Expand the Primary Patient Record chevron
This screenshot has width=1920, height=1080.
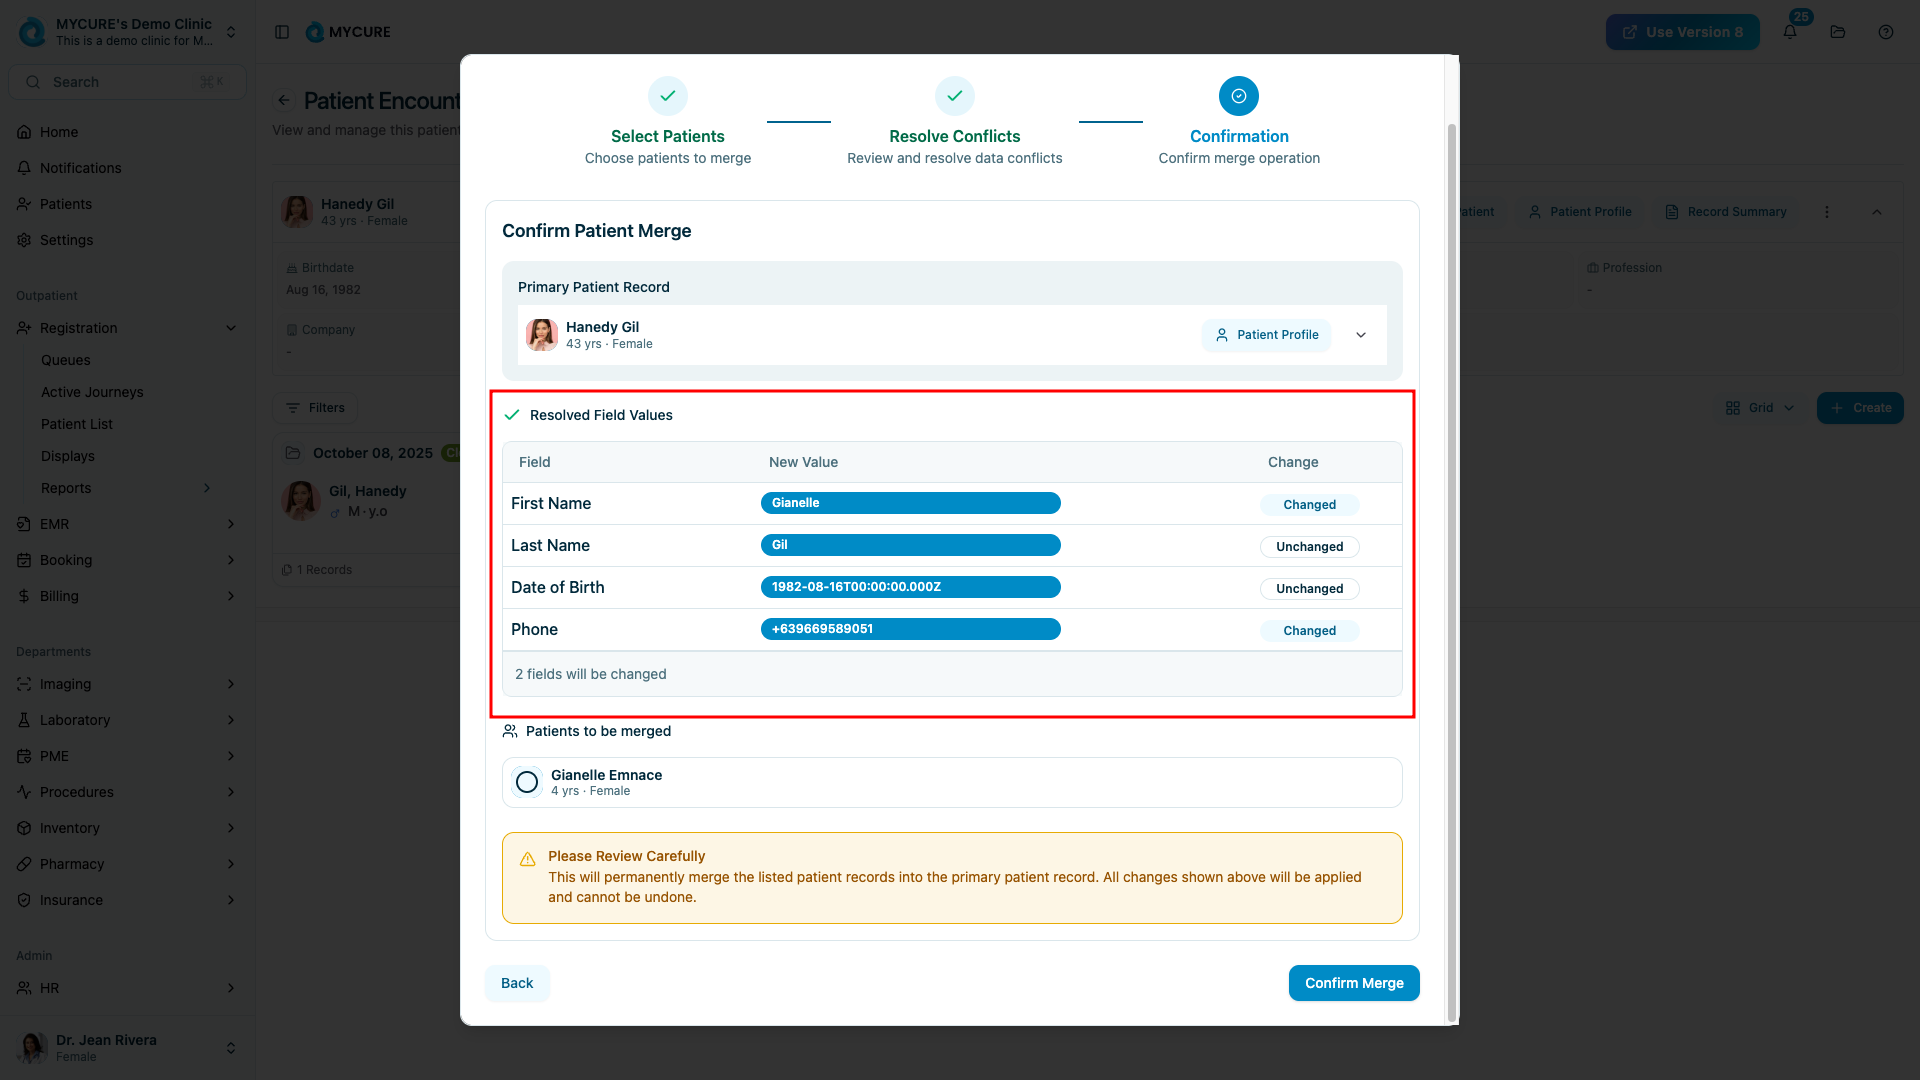click(x=1361, y=335)
